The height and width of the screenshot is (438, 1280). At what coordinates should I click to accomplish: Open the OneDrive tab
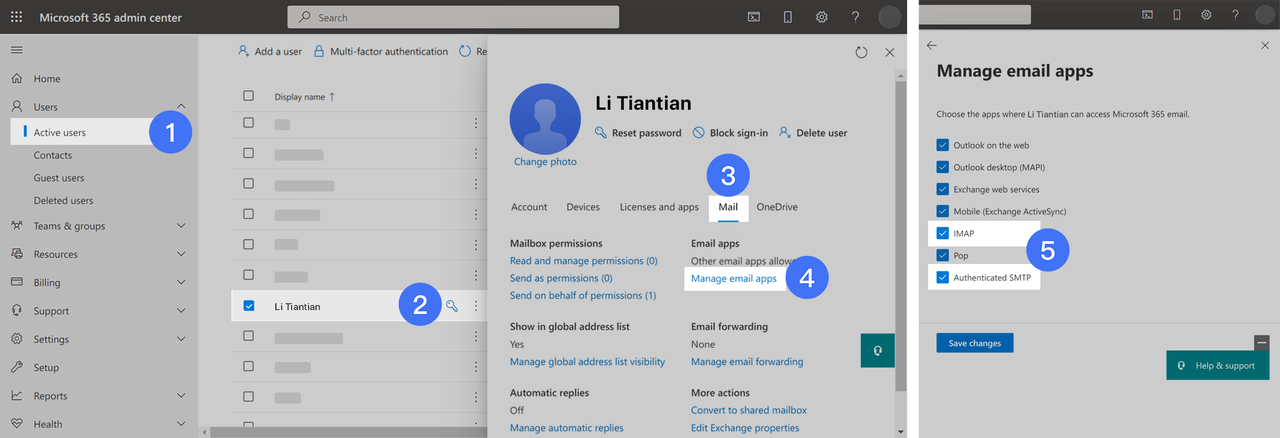777,207
